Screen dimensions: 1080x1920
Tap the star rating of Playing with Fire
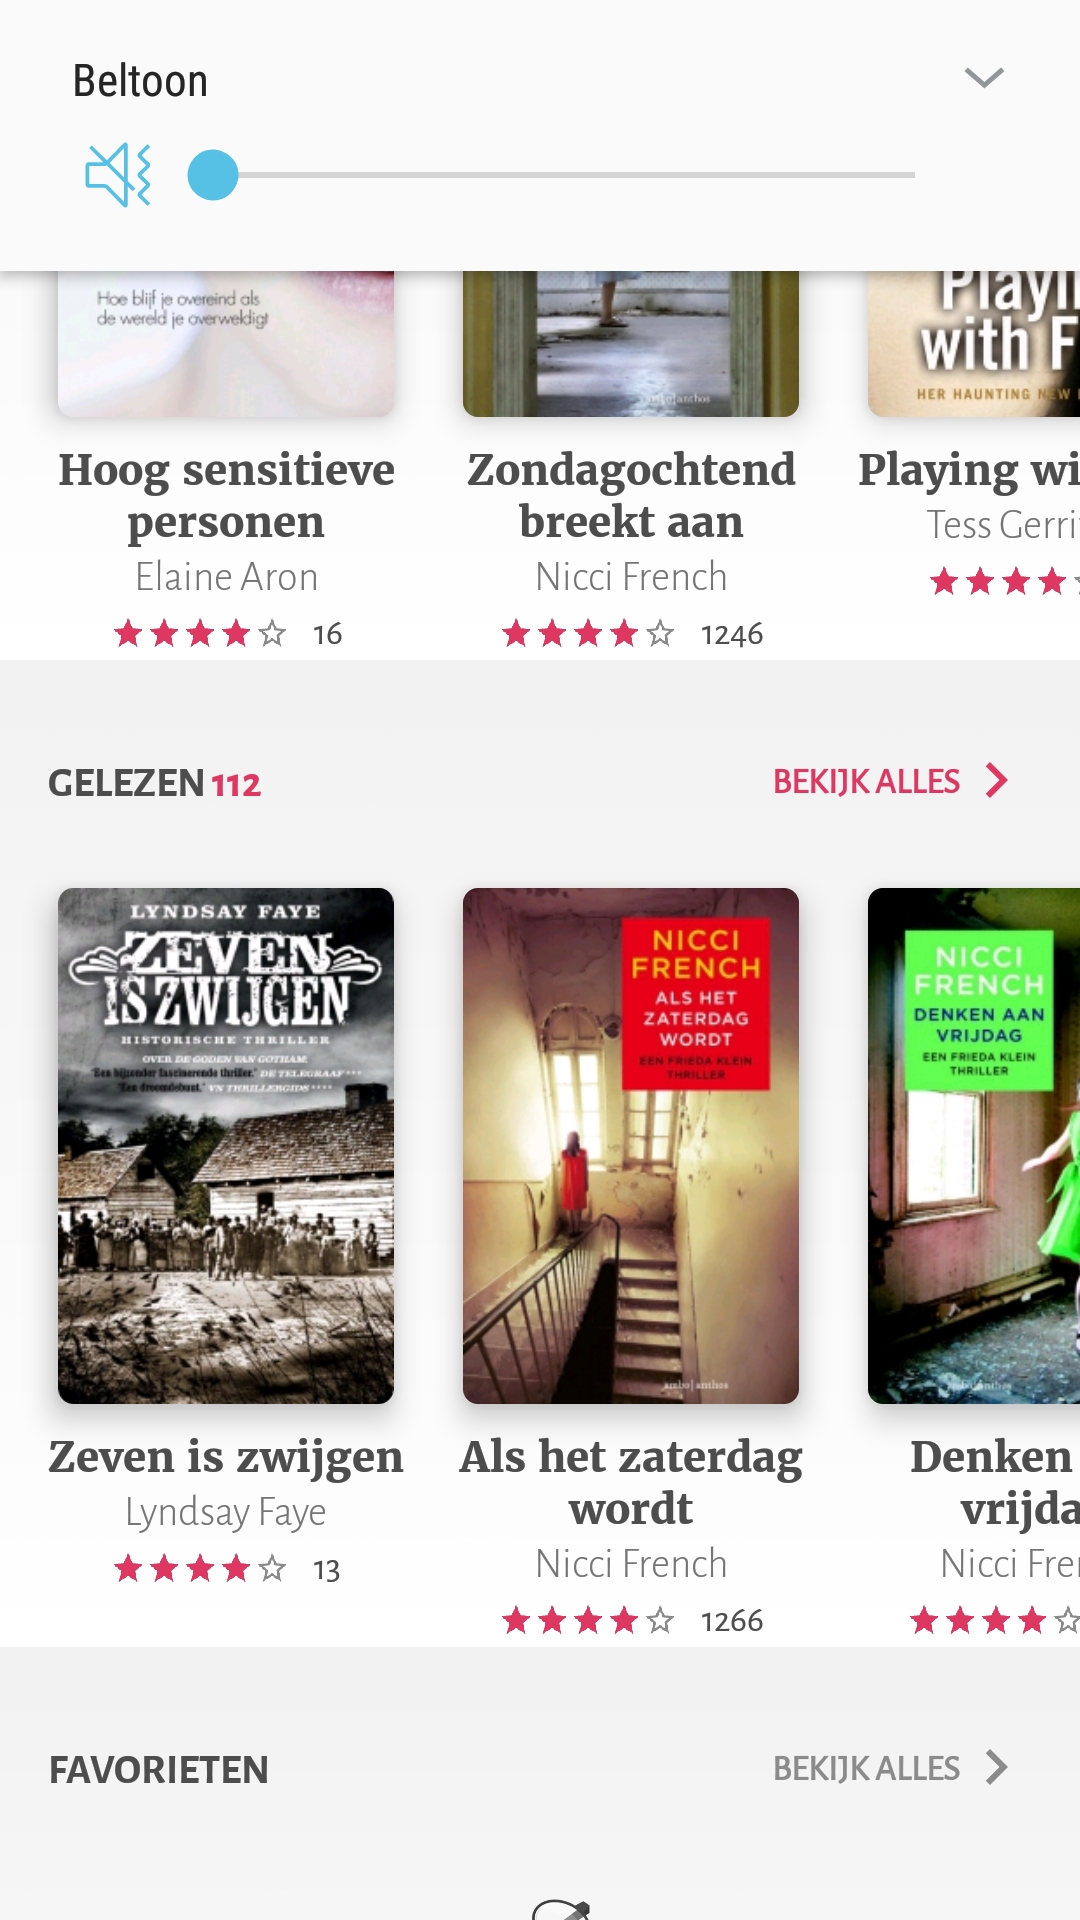click(x=1004, y=581)
